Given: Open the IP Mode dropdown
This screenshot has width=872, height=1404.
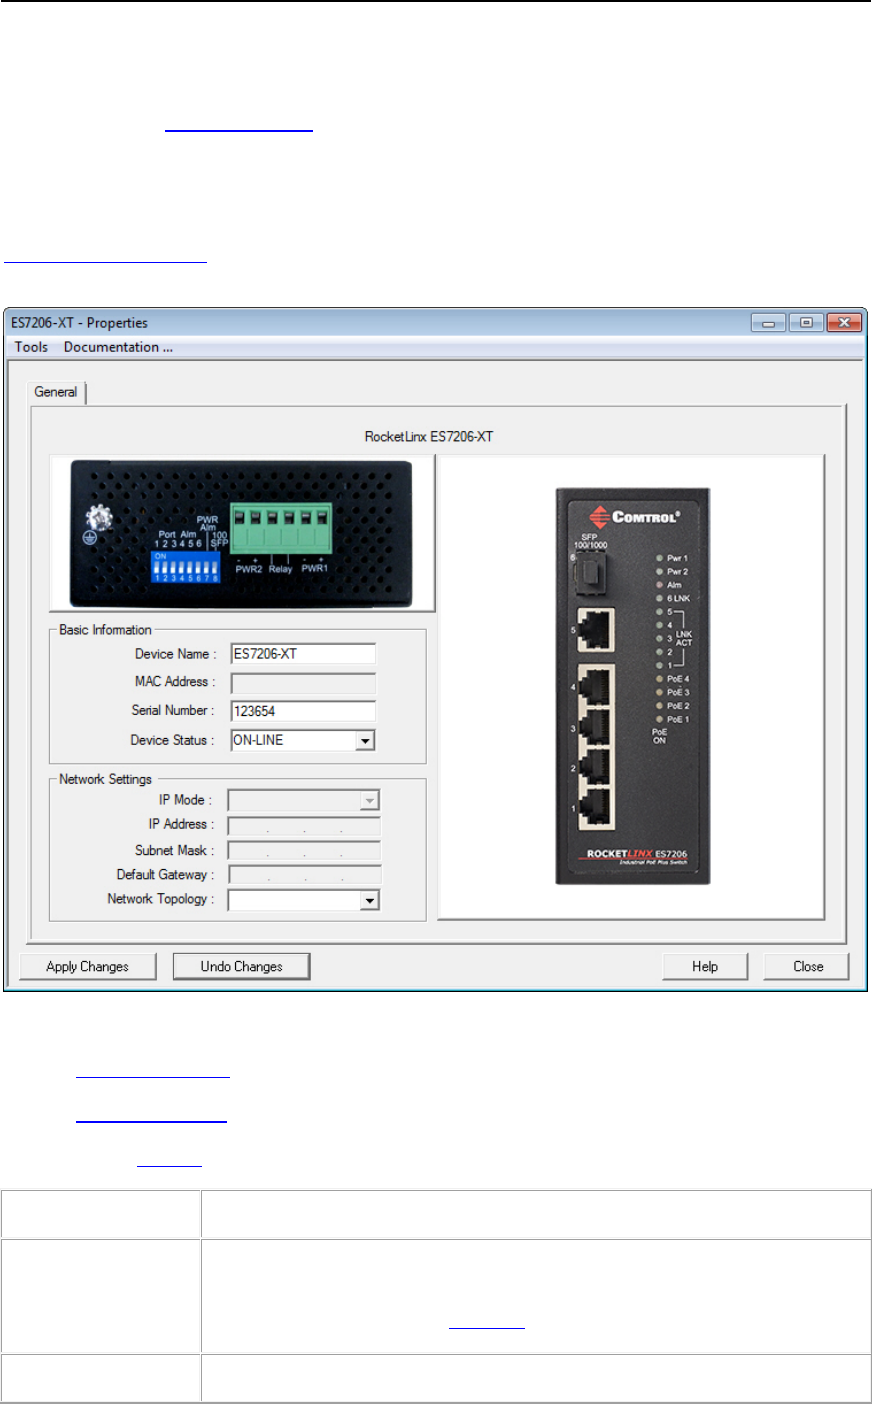Looking at the screenshot, I should (x=370, y=801).
